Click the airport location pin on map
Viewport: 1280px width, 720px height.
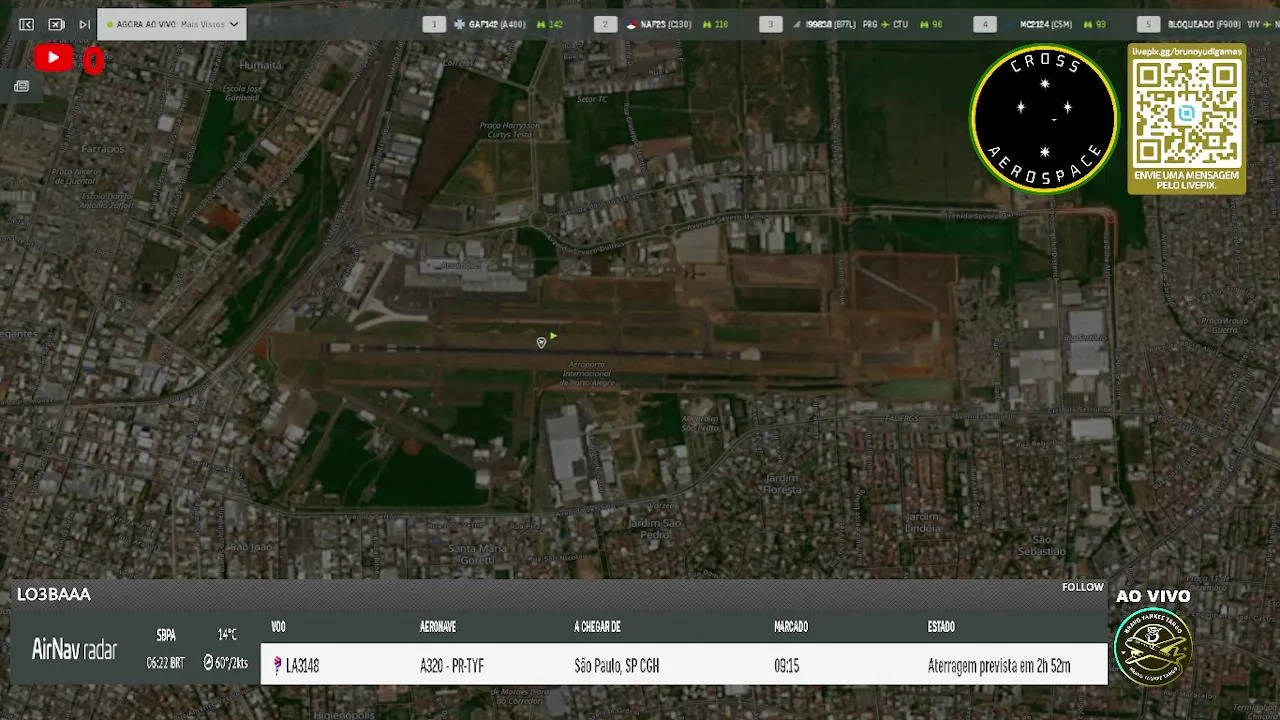coord(541,342)
